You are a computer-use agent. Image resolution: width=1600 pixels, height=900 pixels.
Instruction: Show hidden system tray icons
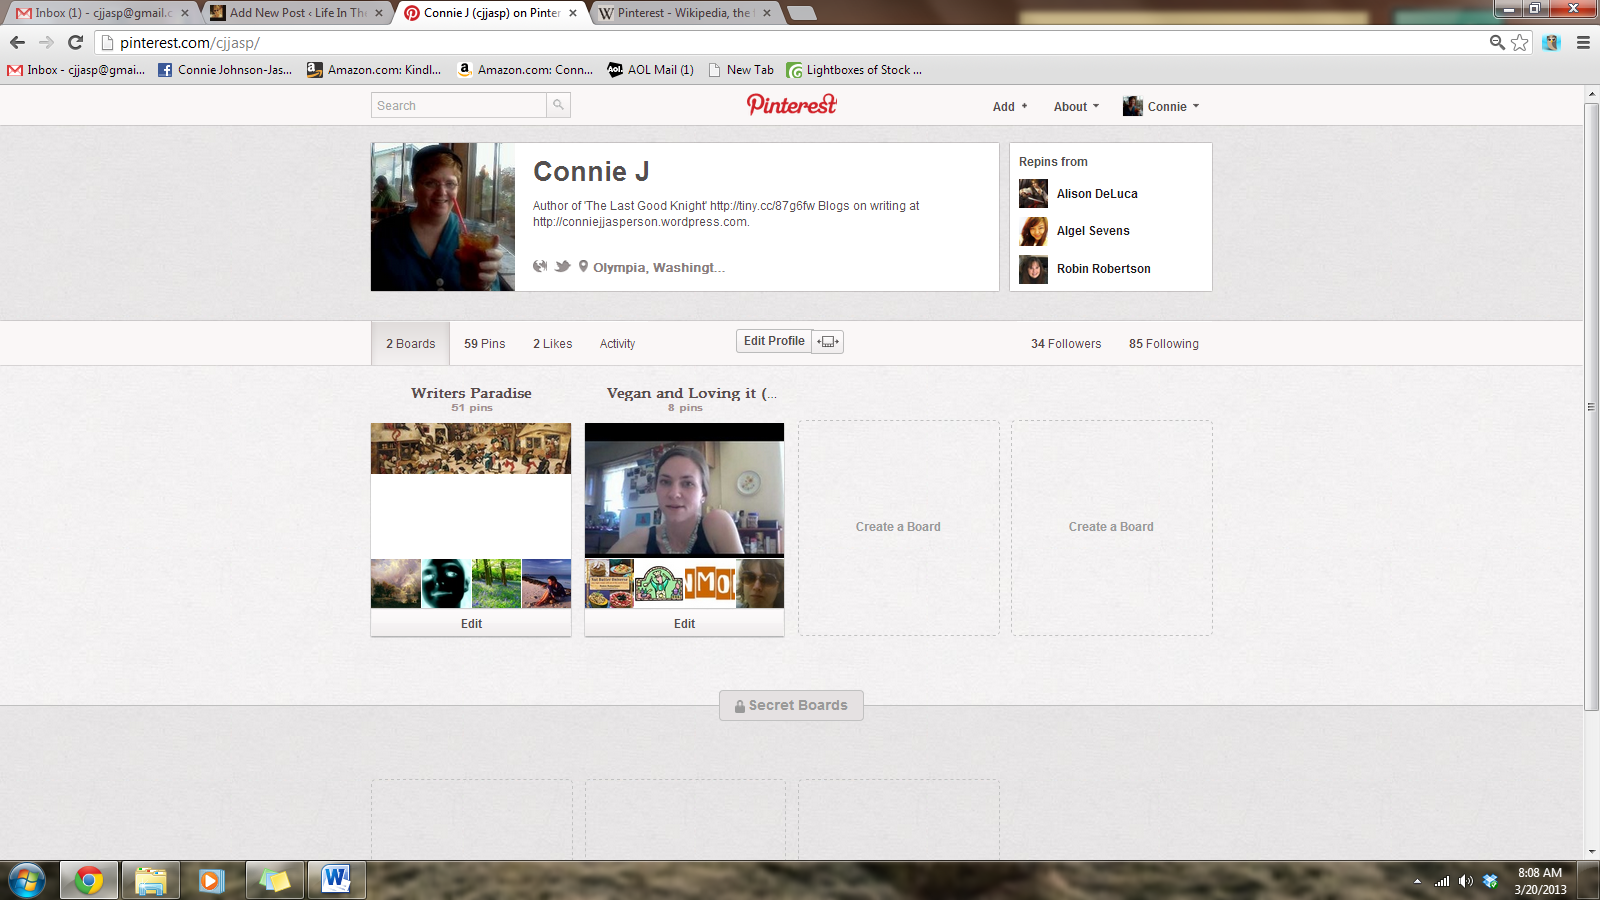[1417, 881]
